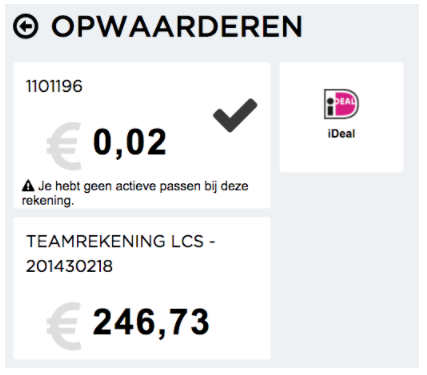Click the back arrow icon beside Opwaarderen
427x375 pixels.
click(x=26, y=26)
